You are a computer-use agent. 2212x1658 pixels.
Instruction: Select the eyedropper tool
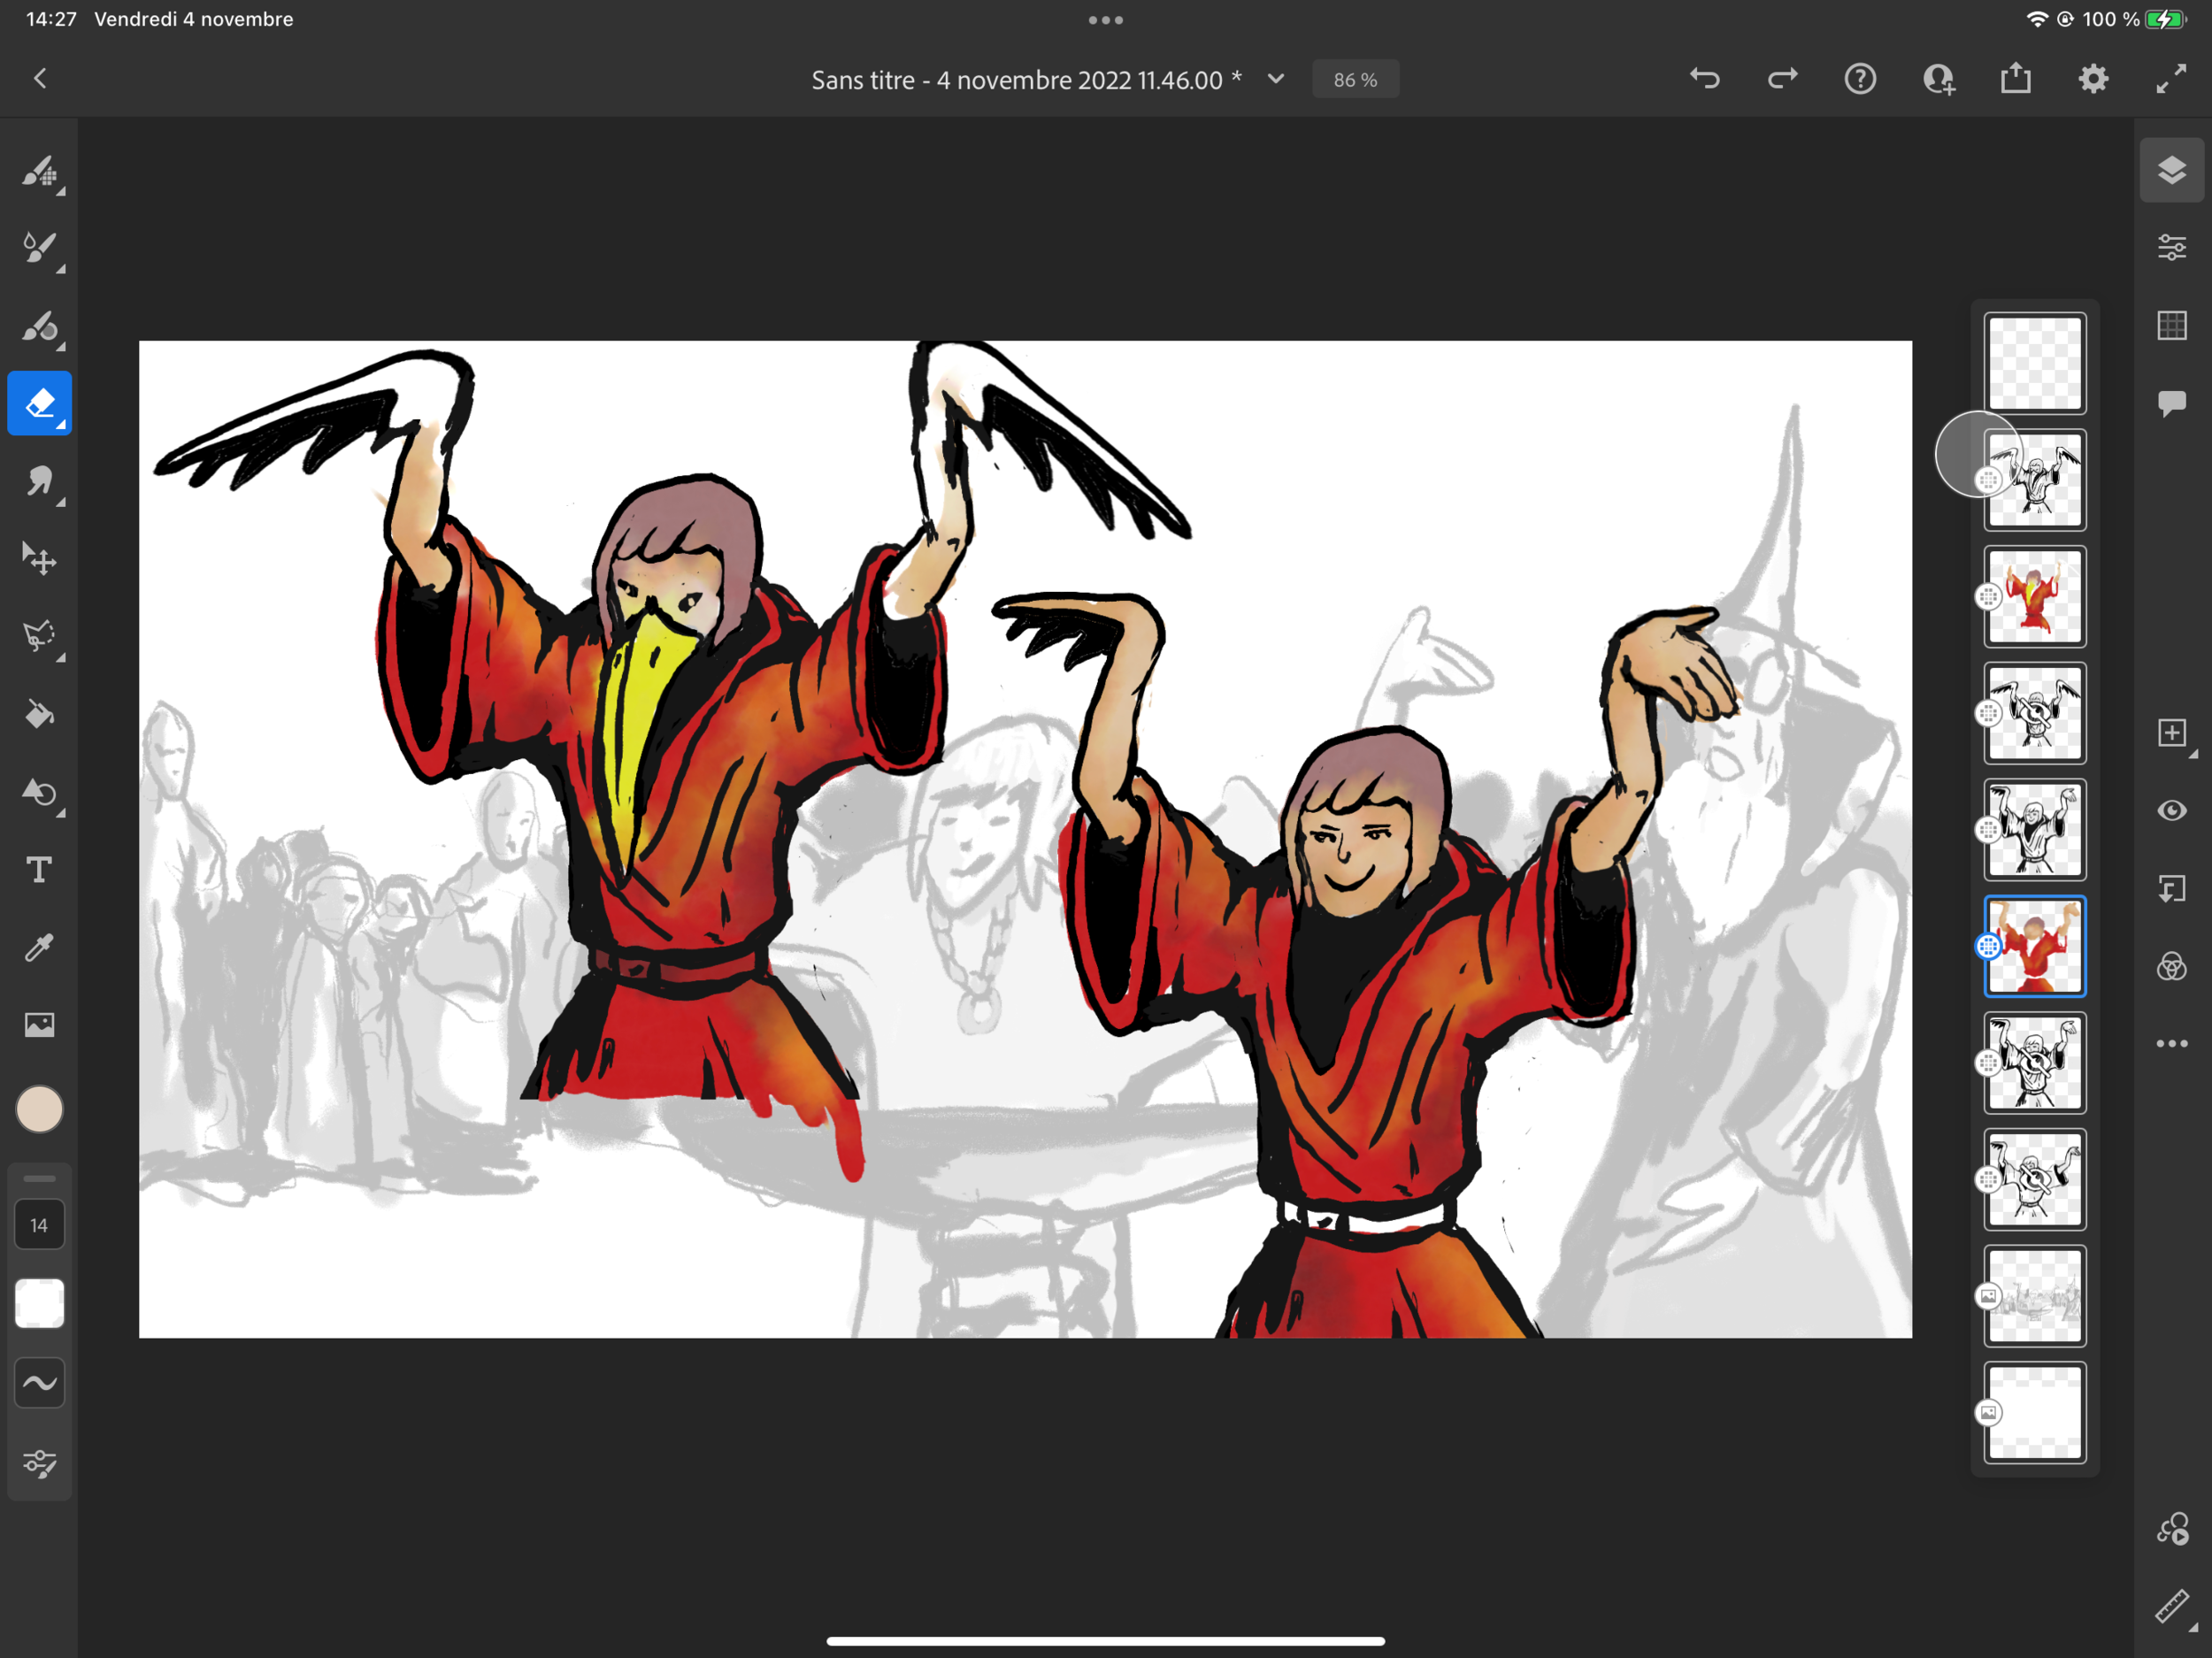40,947
